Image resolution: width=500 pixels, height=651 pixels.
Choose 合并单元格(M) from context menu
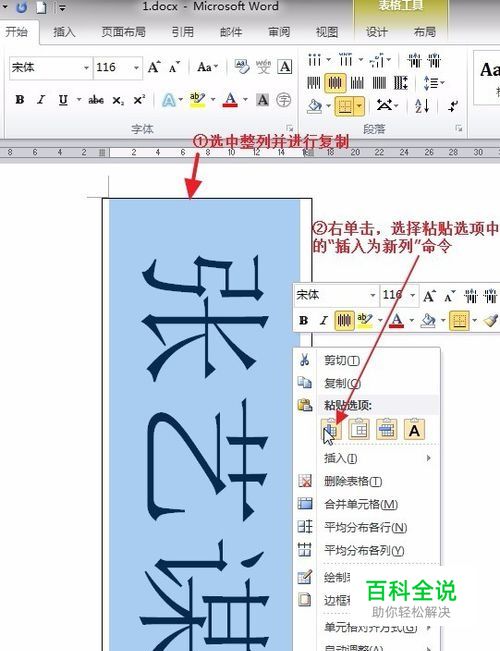pos(368,504)
